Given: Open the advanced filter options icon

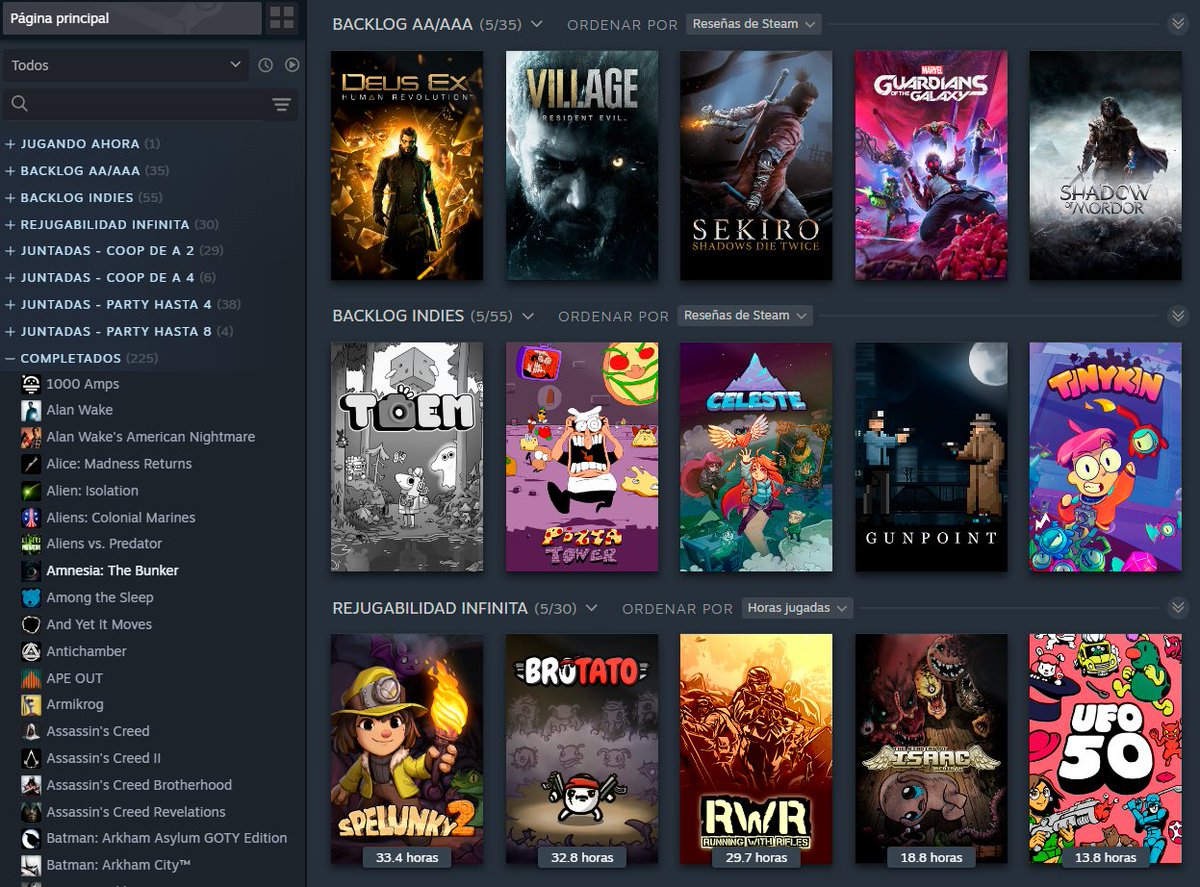Looking at the screenshot, I should click(282, 104).
